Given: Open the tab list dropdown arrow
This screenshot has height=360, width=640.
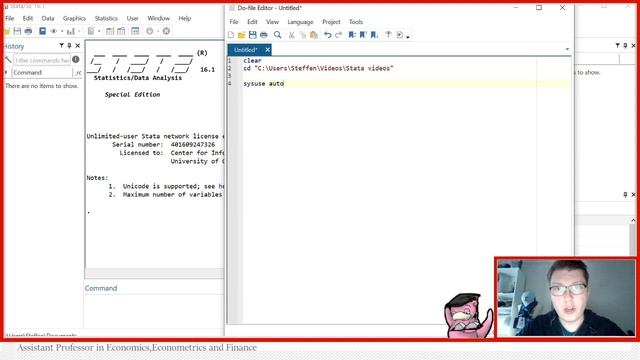Looking at the screenshot, I should 567,49.
